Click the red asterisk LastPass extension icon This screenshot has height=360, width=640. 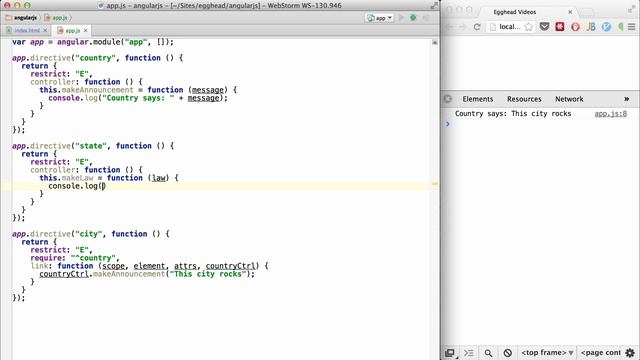pos(560,27)
